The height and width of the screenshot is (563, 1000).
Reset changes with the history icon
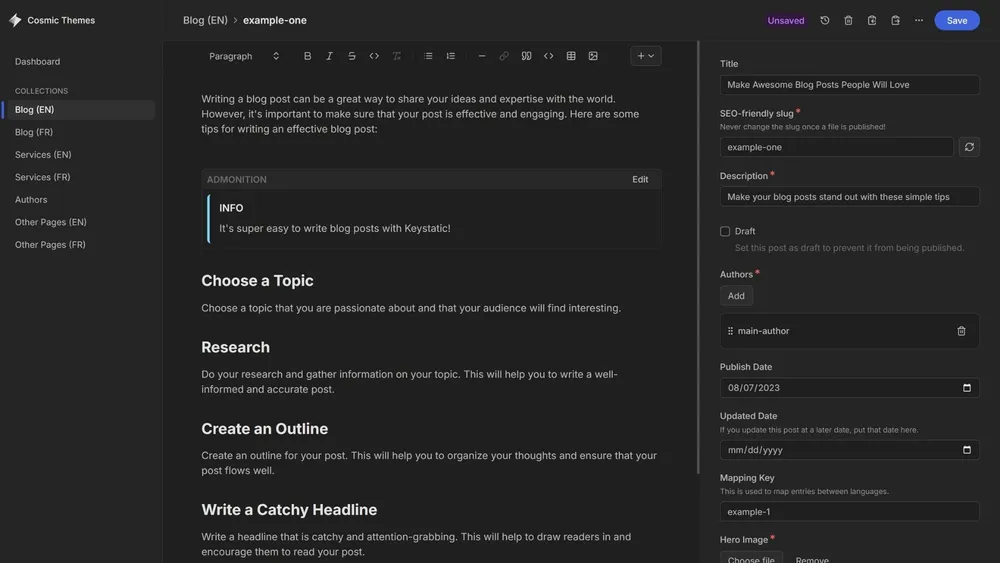[x=825, y=20]
